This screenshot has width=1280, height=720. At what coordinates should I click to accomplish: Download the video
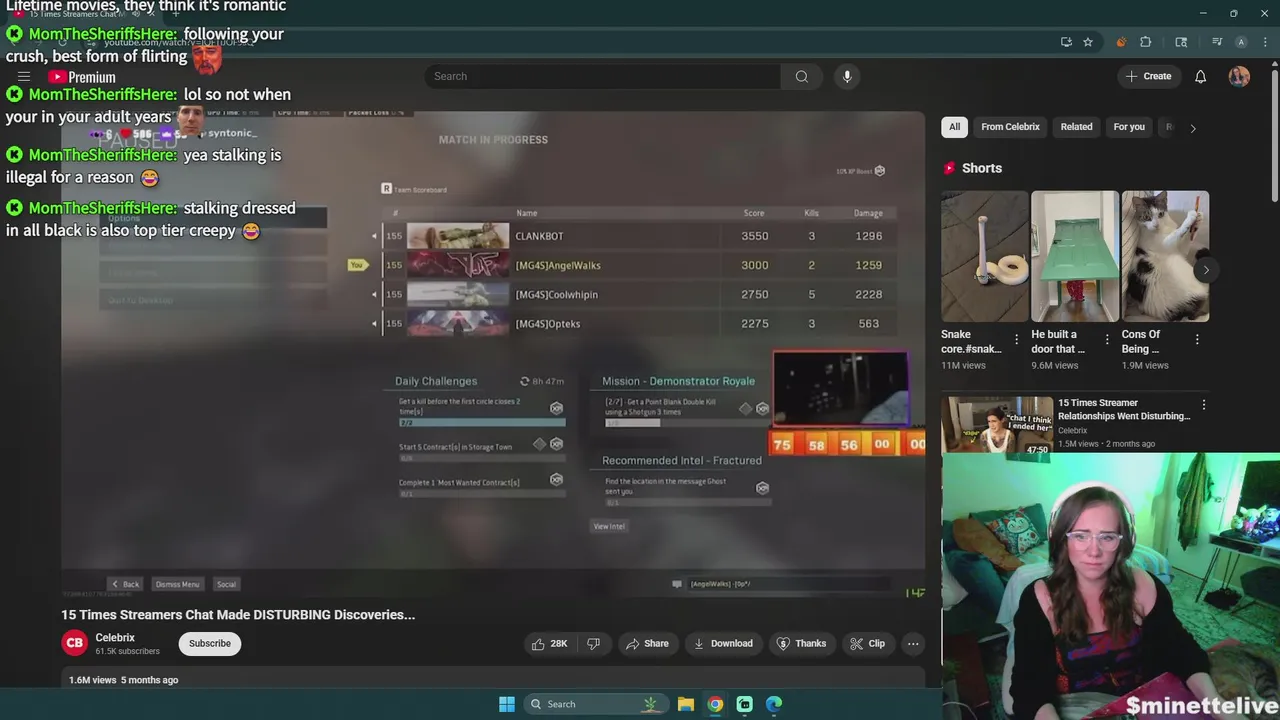click(723, 643)
